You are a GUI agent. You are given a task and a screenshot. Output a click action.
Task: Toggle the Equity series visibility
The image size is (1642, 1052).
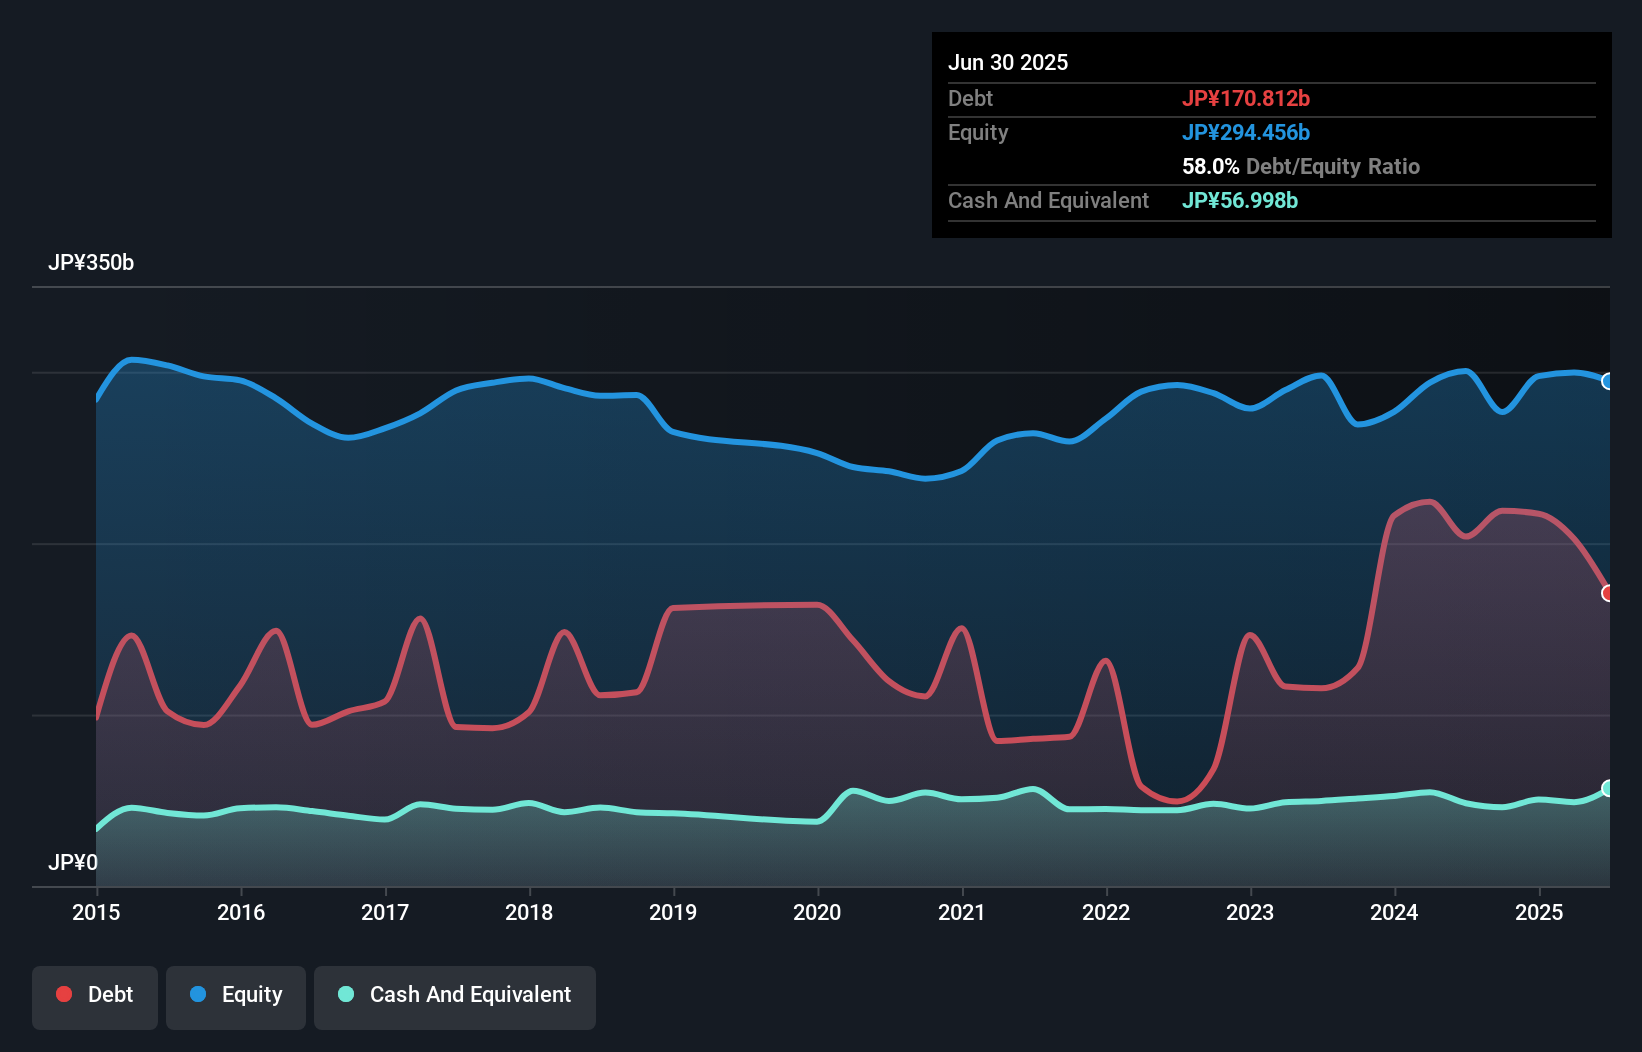tap(235, 994)
